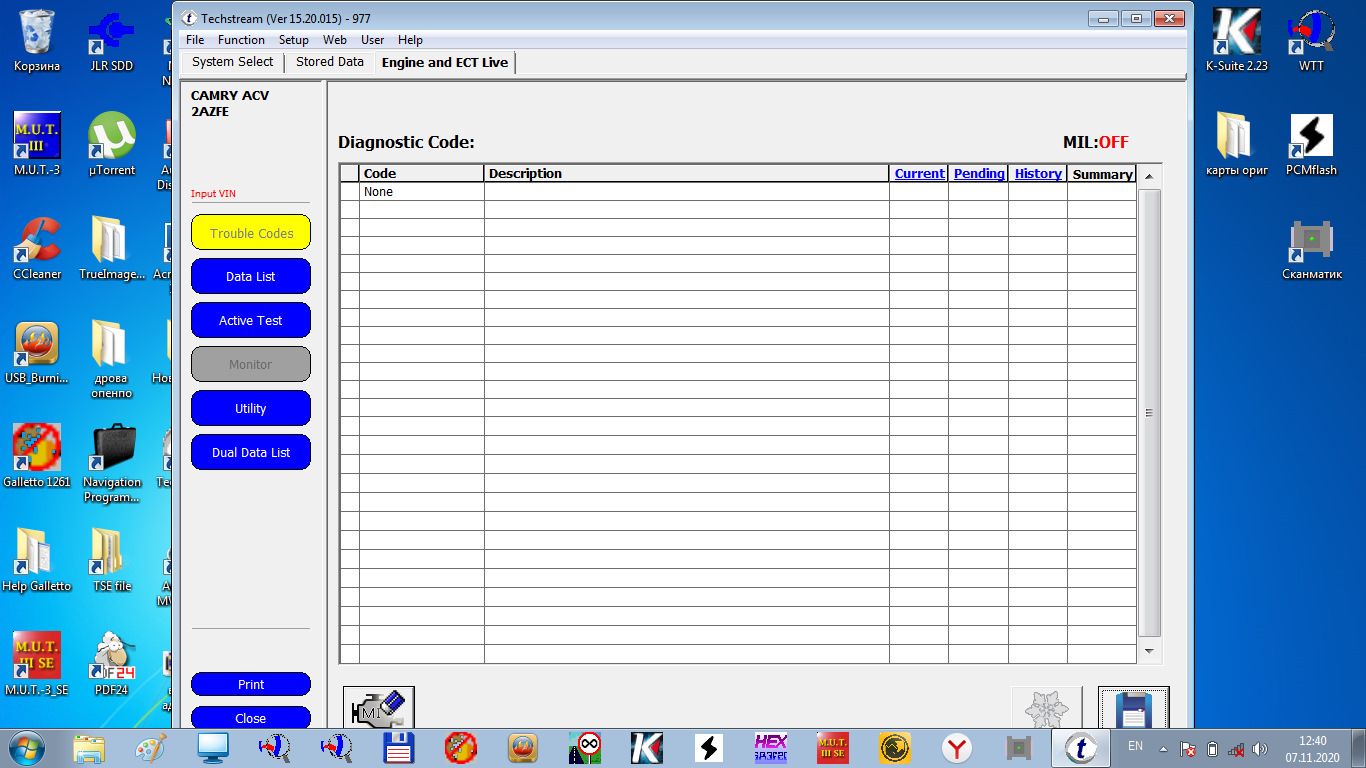Switch to the System Select tab
The height and width of the screenshot is (768, 1366).
coord(233,62)
